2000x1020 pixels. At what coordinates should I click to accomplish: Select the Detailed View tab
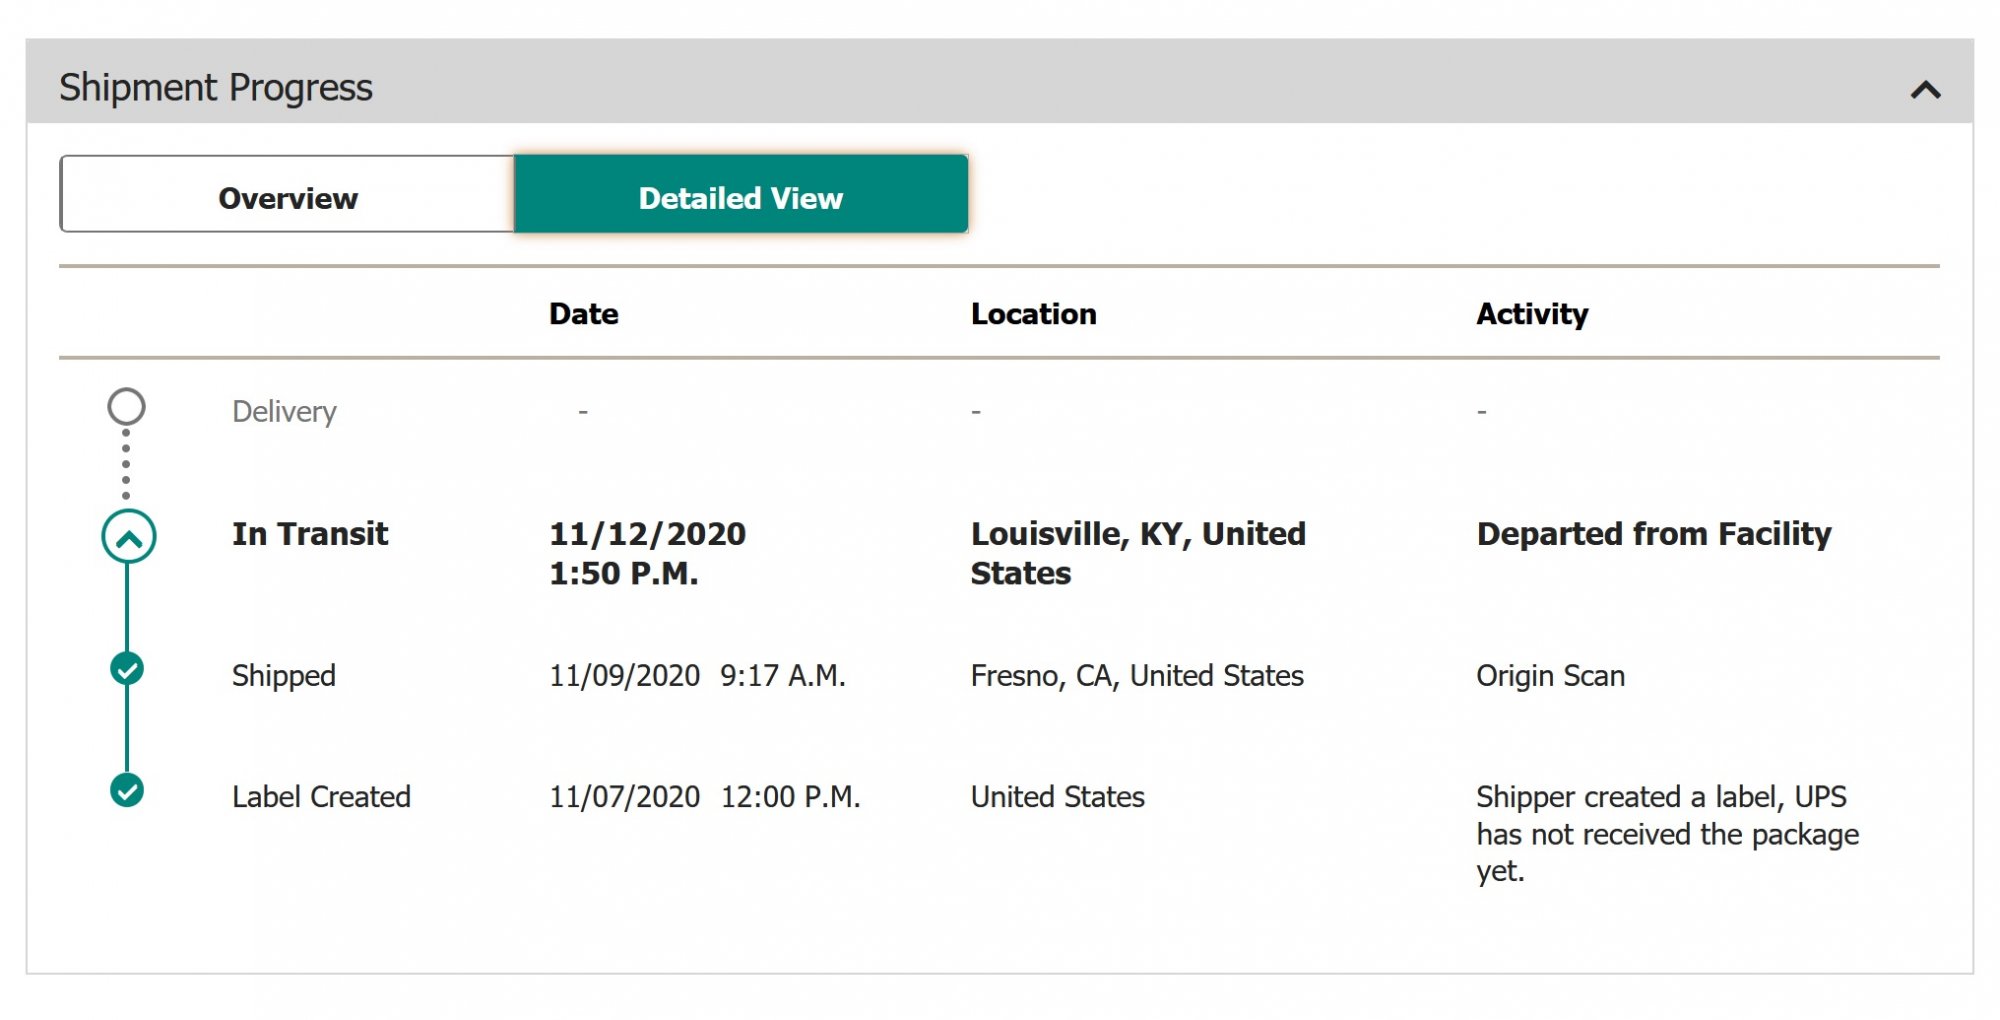click(741, 197)
